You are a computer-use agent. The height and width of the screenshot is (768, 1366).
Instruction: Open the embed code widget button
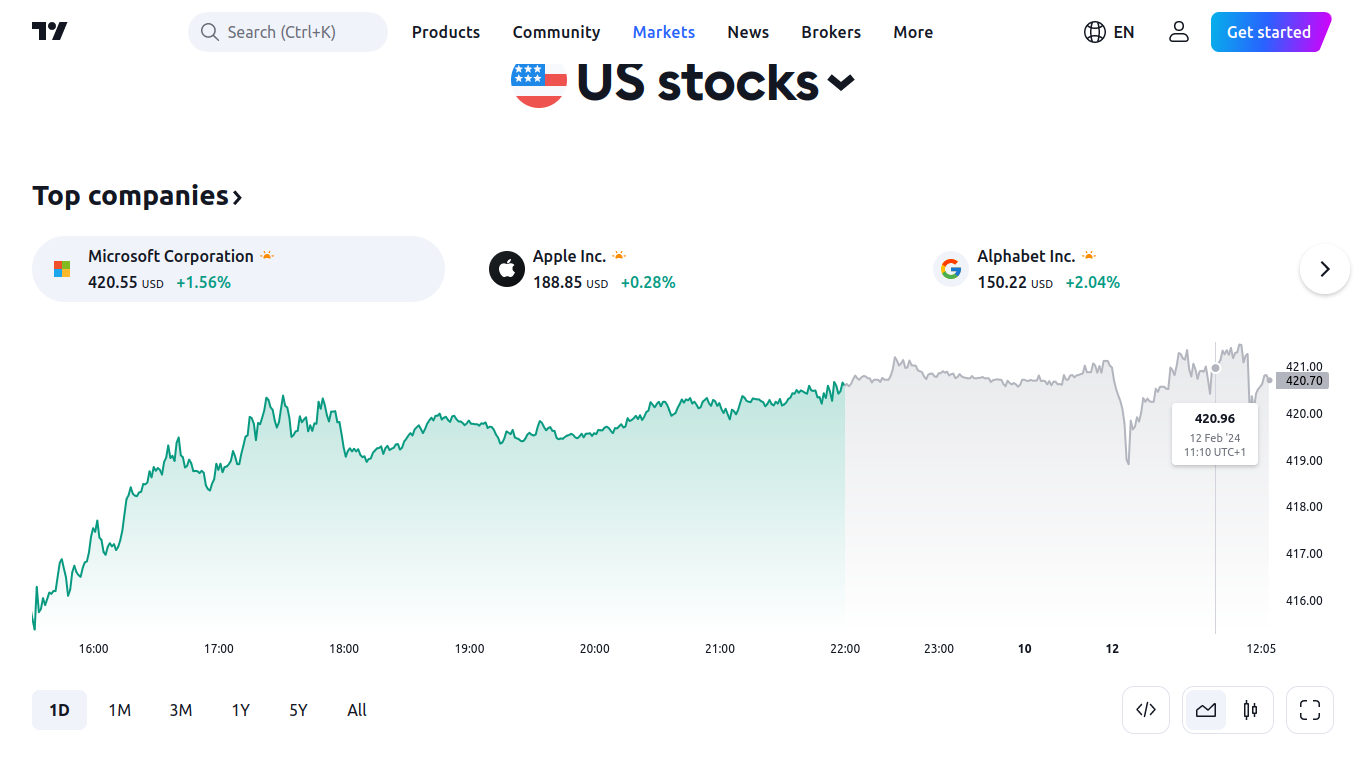pos(1146,710)
